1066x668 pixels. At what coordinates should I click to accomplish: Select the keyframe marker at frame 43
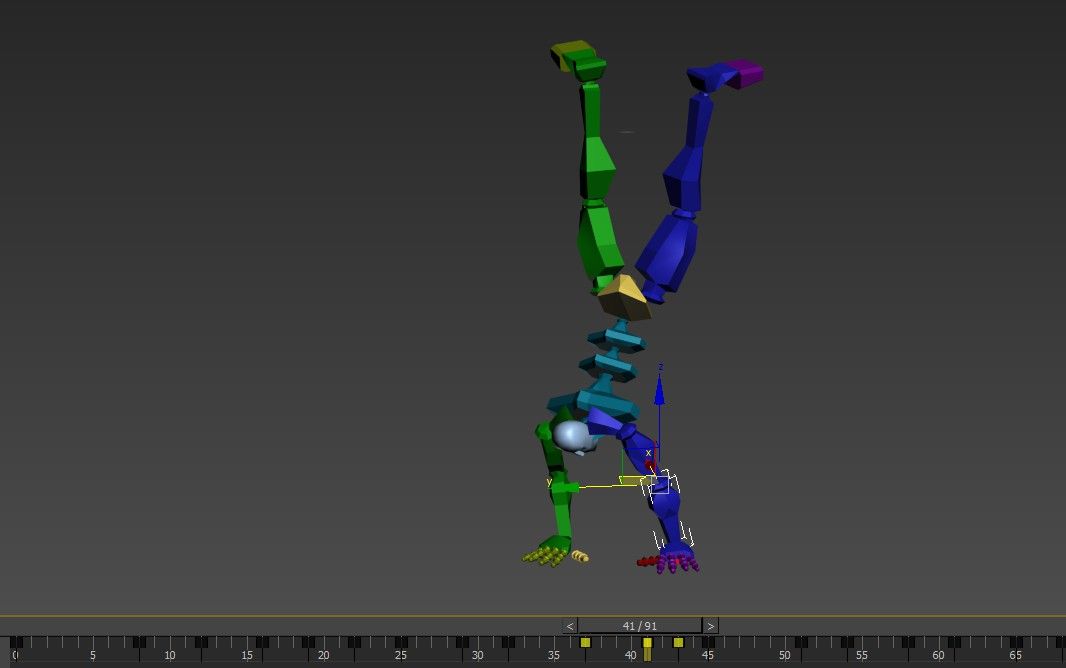pos(678,642)
